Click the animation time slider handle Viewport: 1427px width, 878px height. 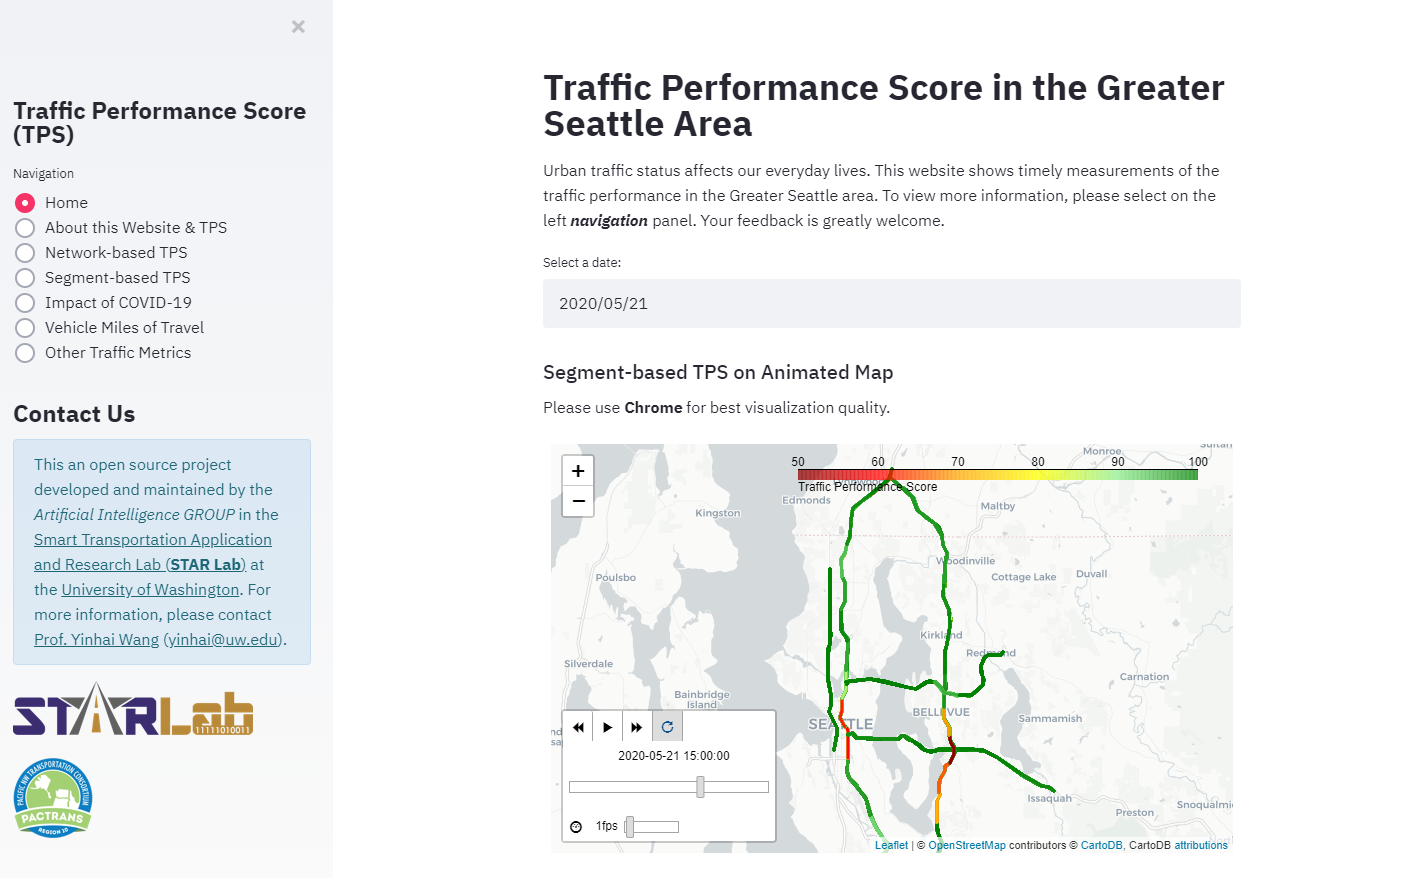700,787
